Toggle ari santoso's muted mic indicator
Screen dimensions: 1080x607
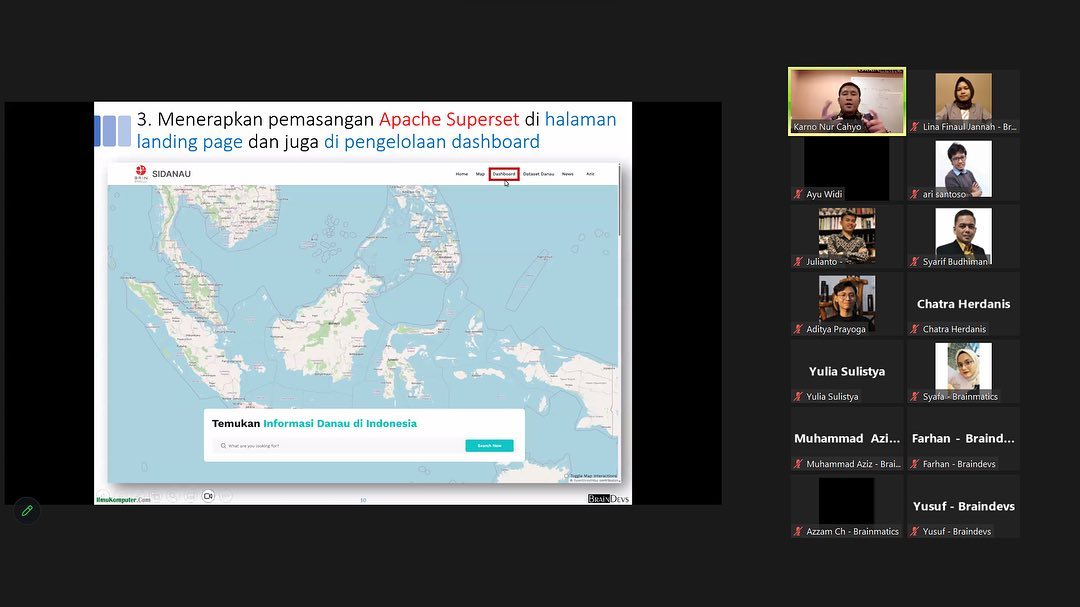(915, 194)
